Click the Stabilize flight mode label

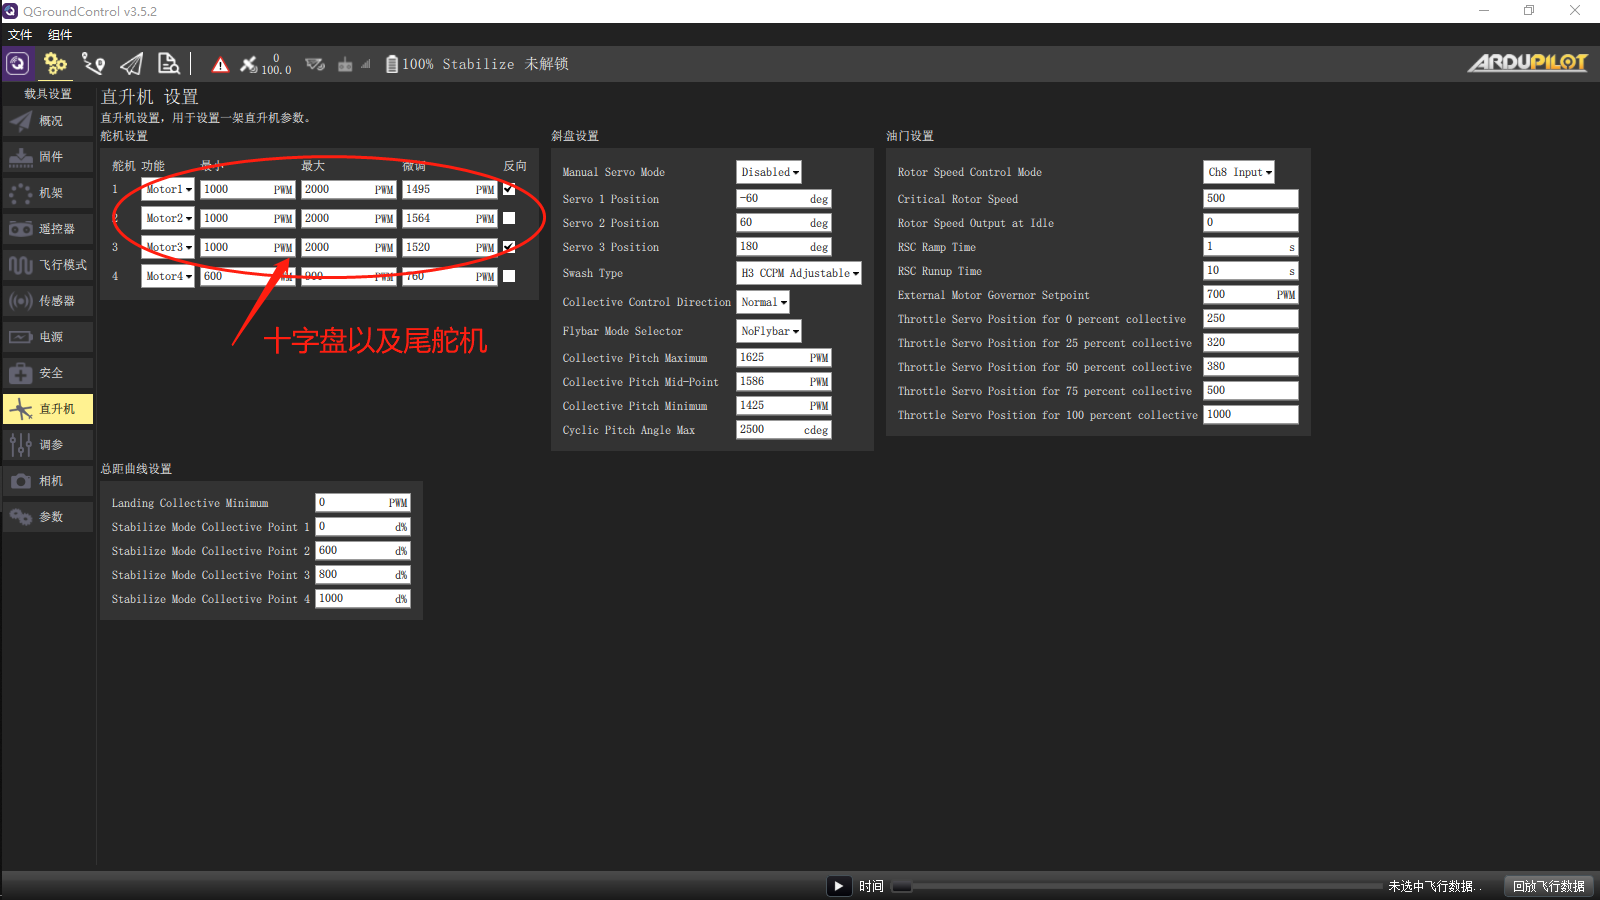coord(478,64)
